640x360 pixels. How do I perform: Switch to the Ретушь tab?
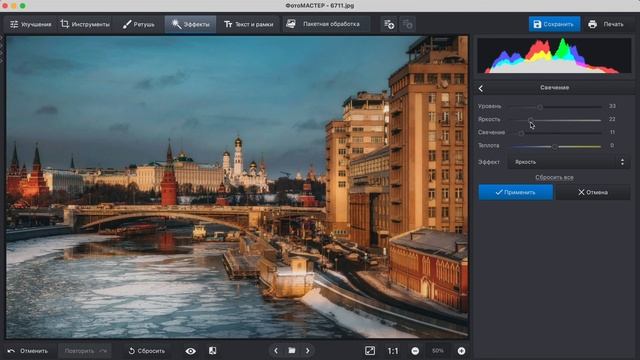(139, 24)
